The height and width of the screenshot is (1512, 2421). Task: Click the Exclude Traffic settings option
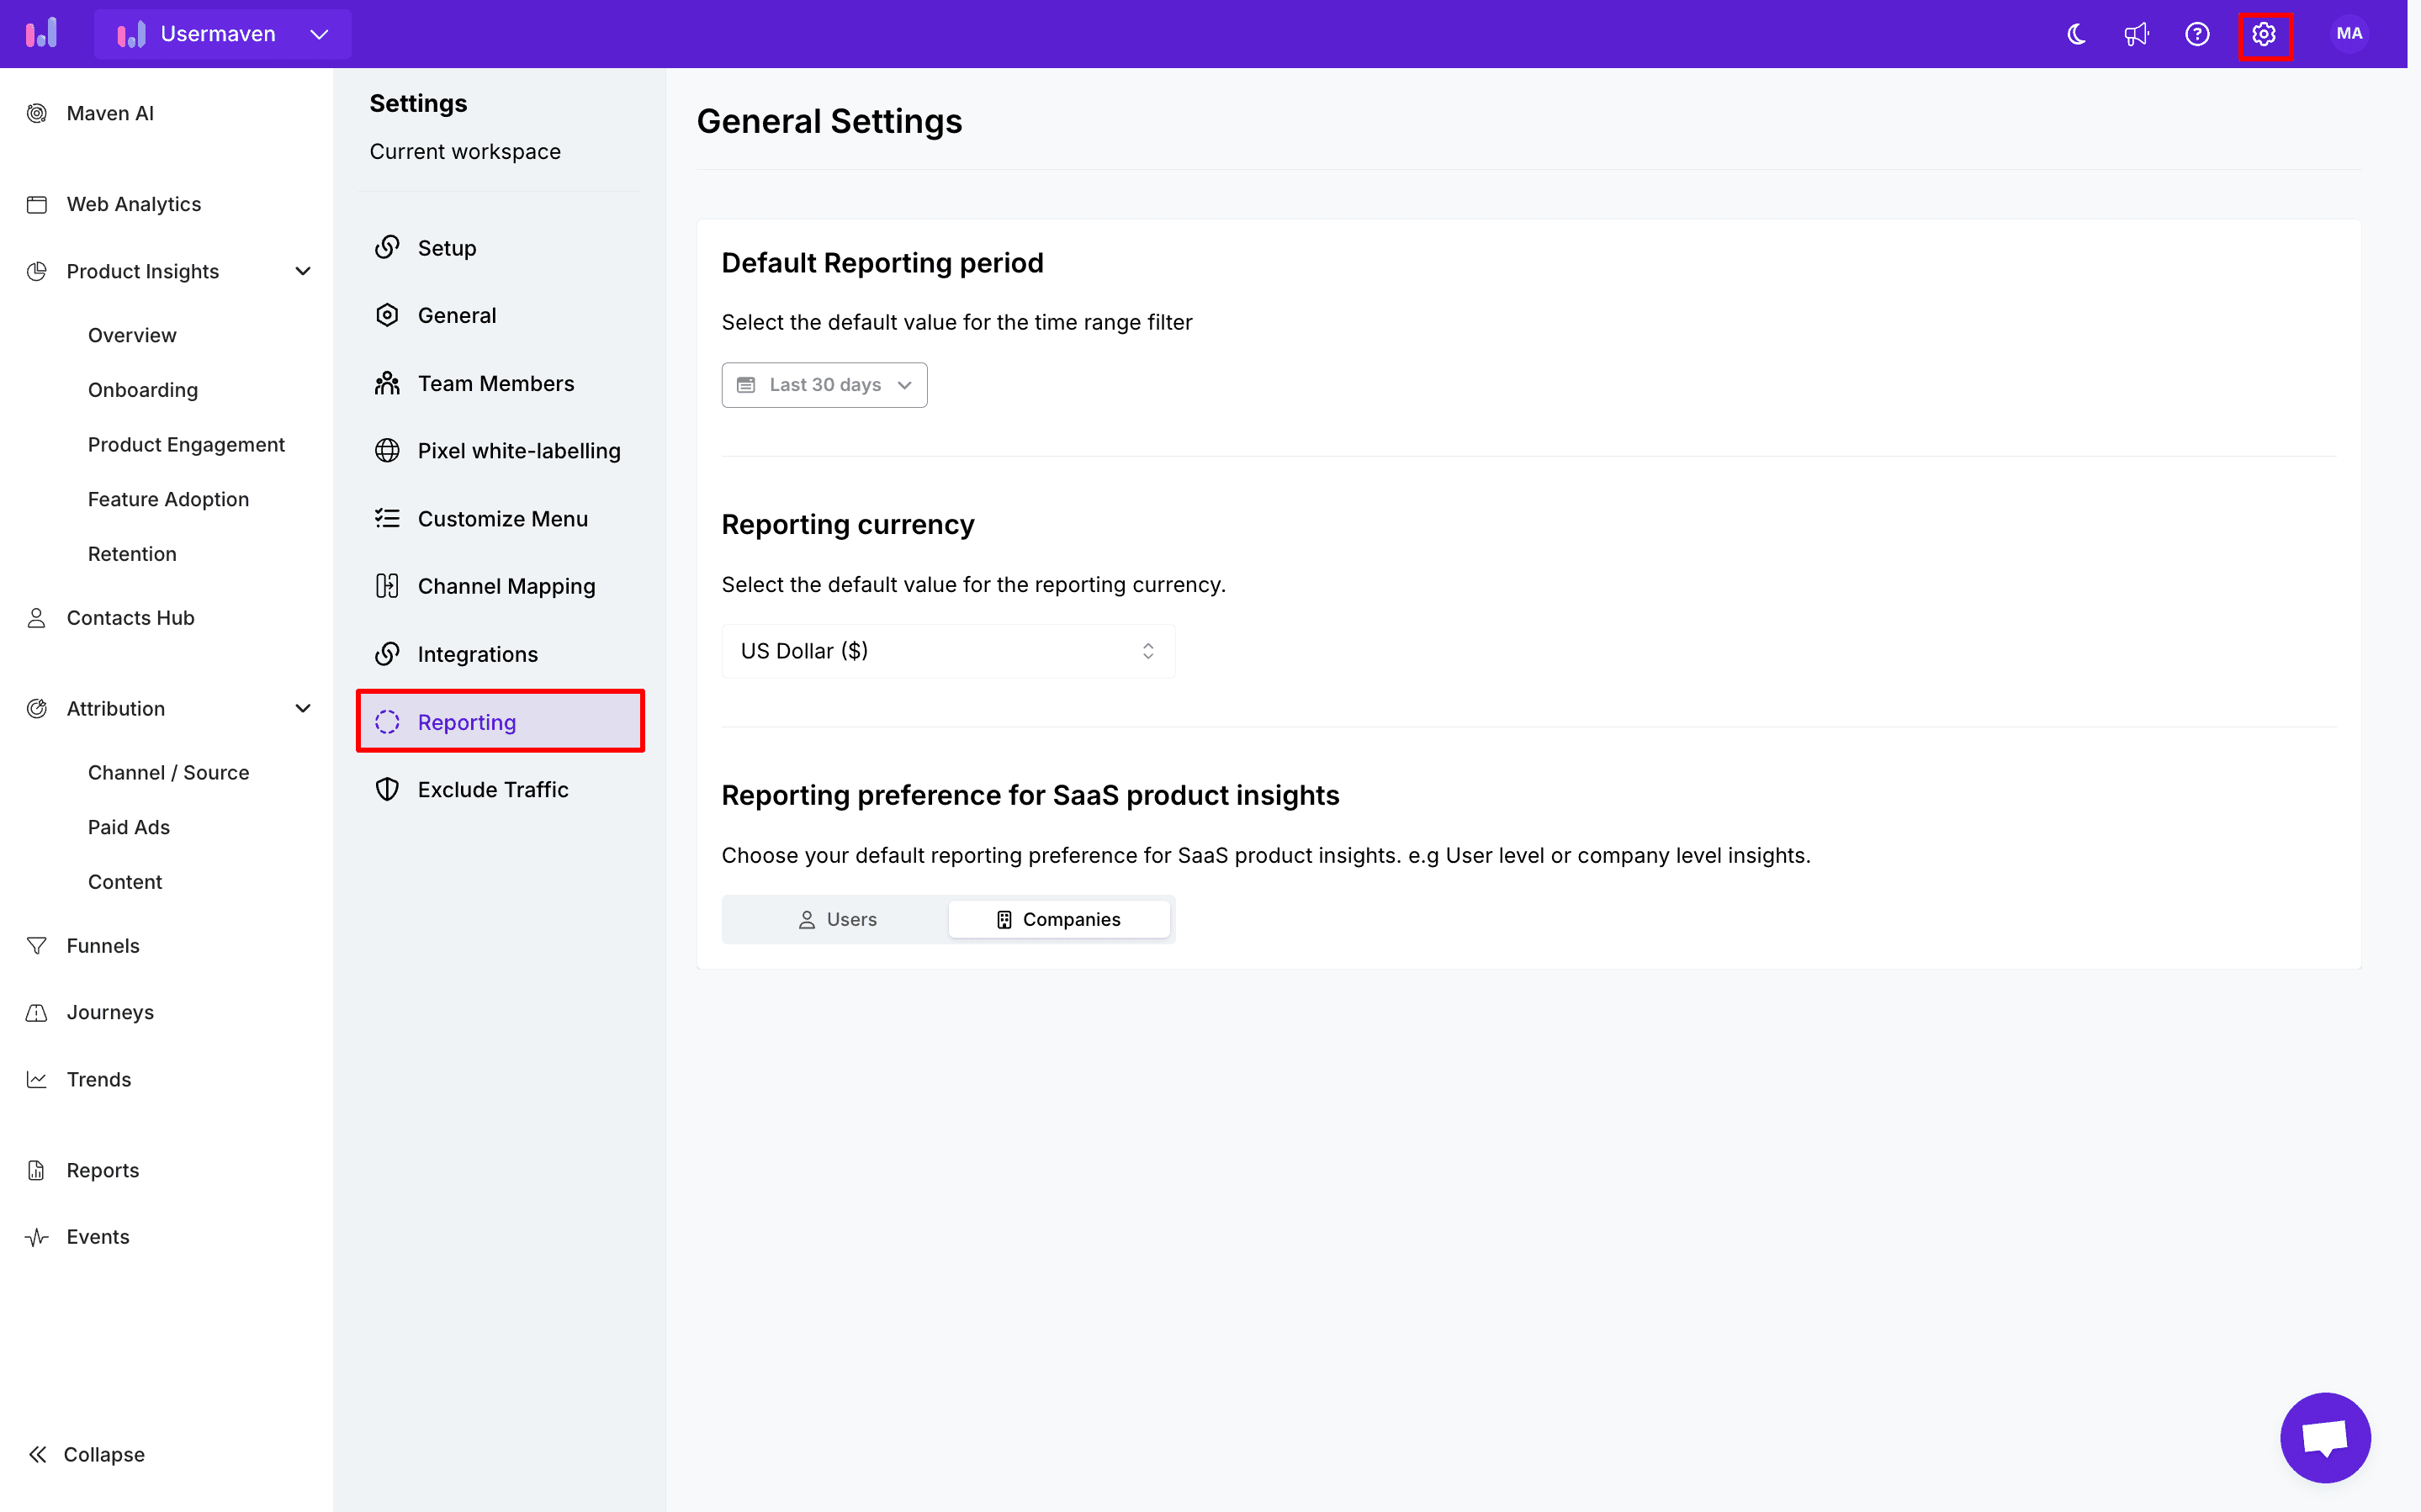click(493, 789)
